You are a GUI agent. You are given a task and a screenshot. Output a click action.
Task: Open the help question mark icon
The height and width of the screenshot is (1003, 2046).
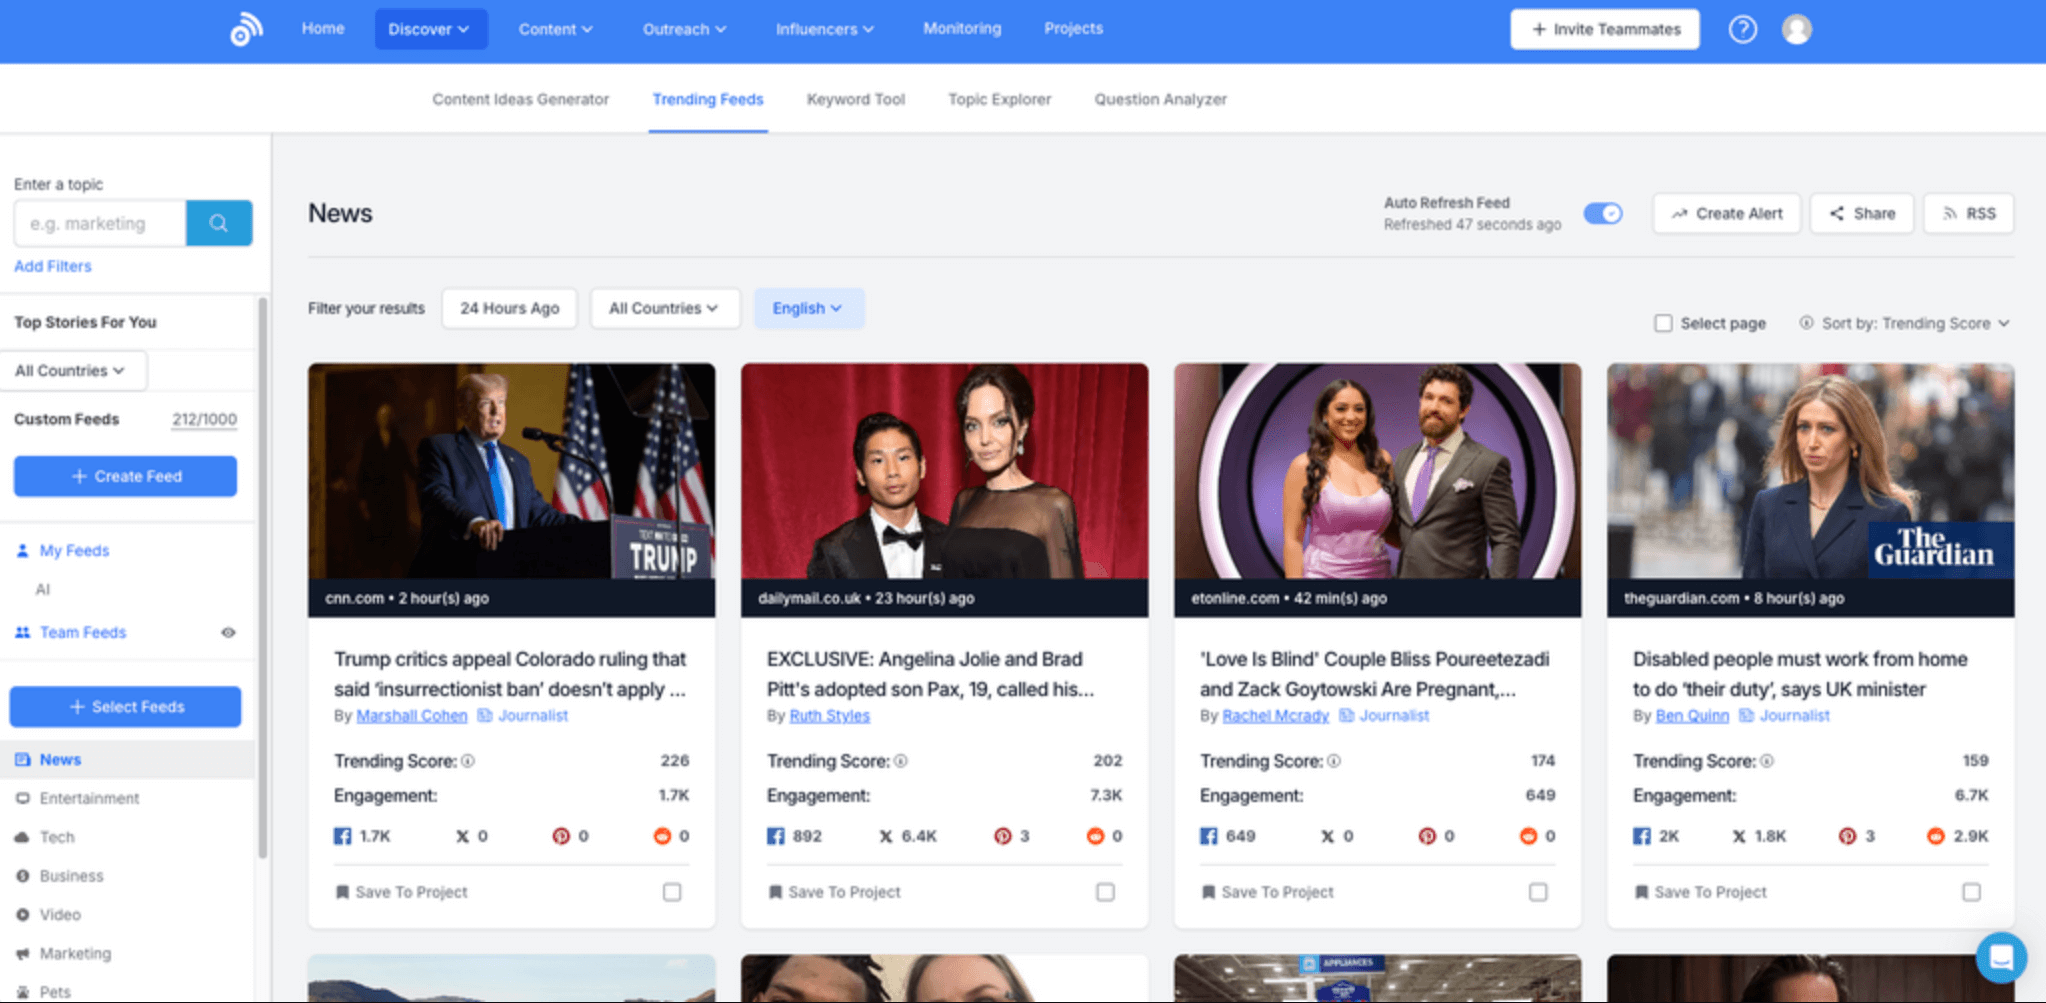1743,29
